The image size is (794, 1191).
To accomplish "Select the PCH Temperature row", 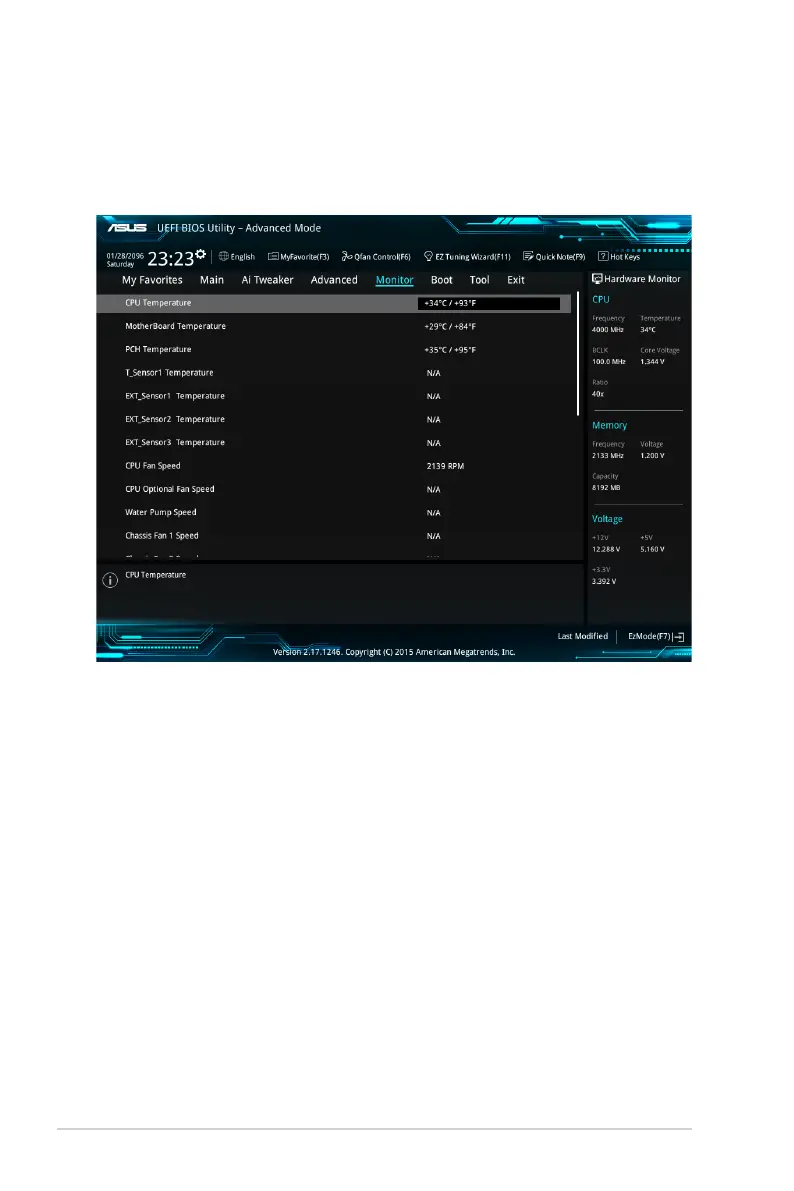I will (x=334, y=349).
